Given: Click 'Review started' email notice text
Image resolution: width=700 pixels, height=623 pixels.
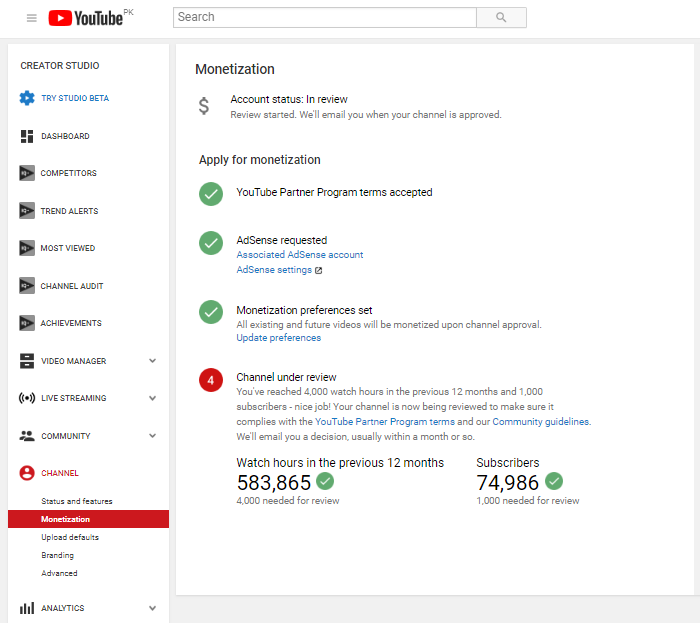Looking at the screenshot, I should 366,115.
